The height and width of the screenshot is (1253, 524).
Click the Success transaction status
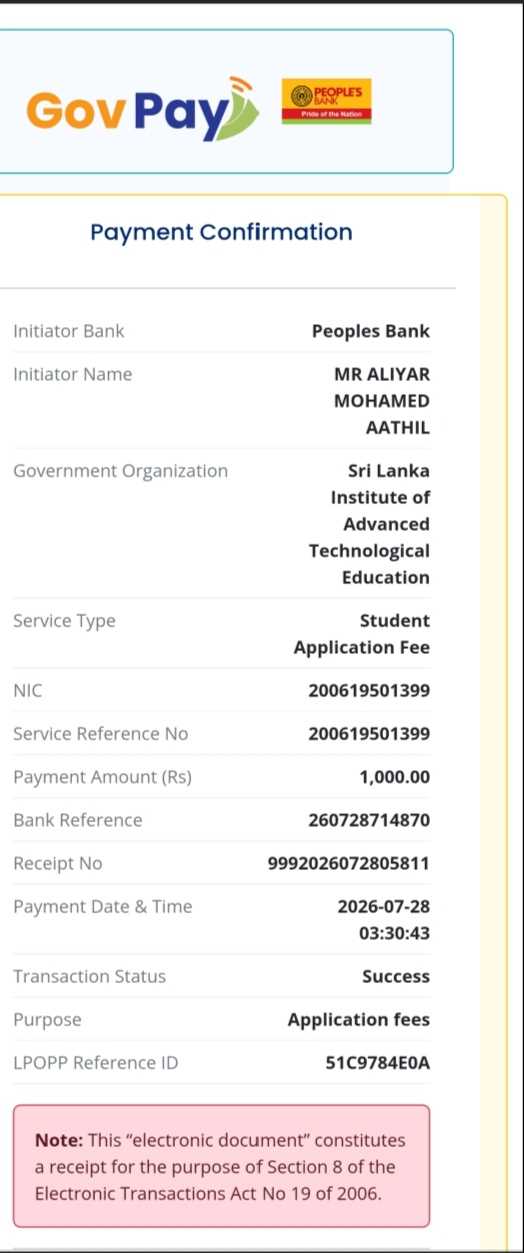396,977
